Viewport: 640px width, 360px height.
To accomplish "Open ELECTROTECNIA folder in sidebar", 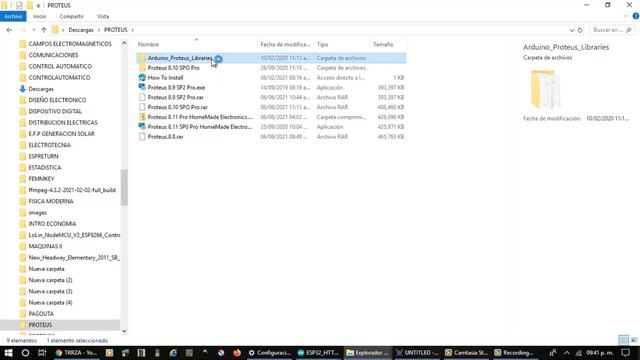I will pos(49,145).
